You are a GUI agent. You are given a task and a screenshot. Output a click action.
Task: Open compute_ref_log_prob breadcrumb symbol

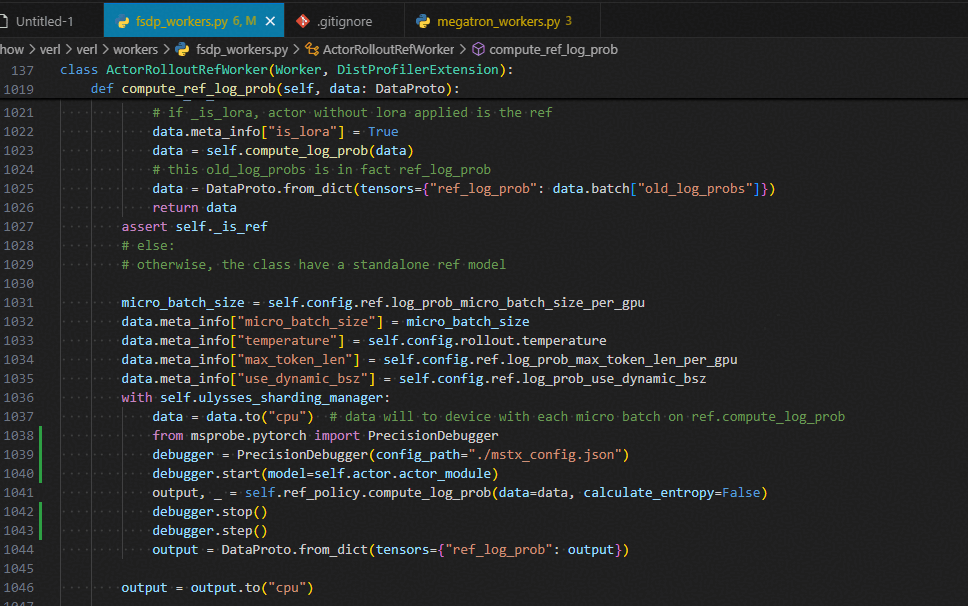pos(553,49)
